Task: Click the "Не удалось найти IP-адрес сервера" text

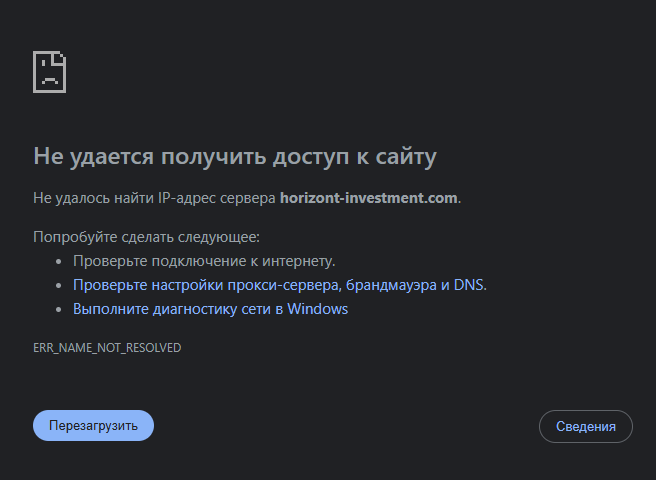Action: [x=154, y=198]
